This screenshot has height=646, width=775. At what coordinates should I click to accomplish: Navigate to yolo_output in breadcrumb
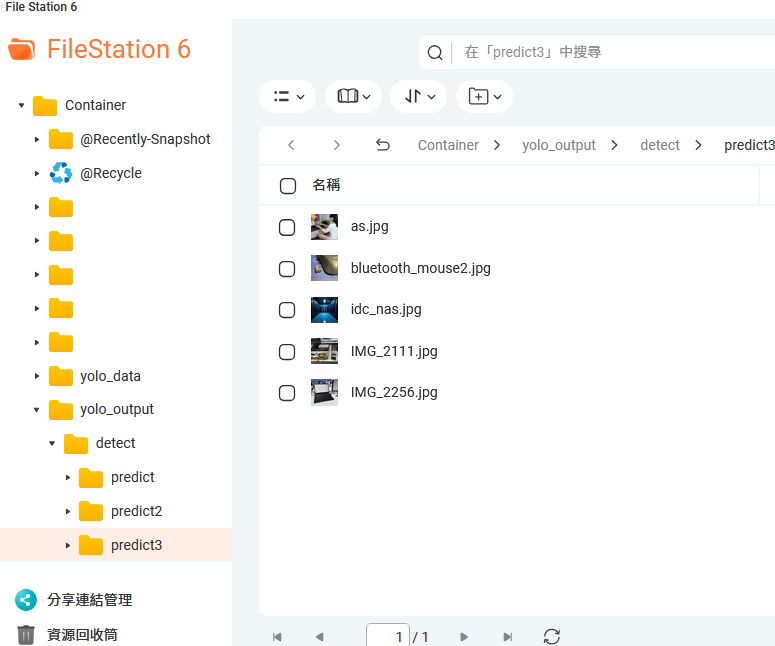pos(558,145)
